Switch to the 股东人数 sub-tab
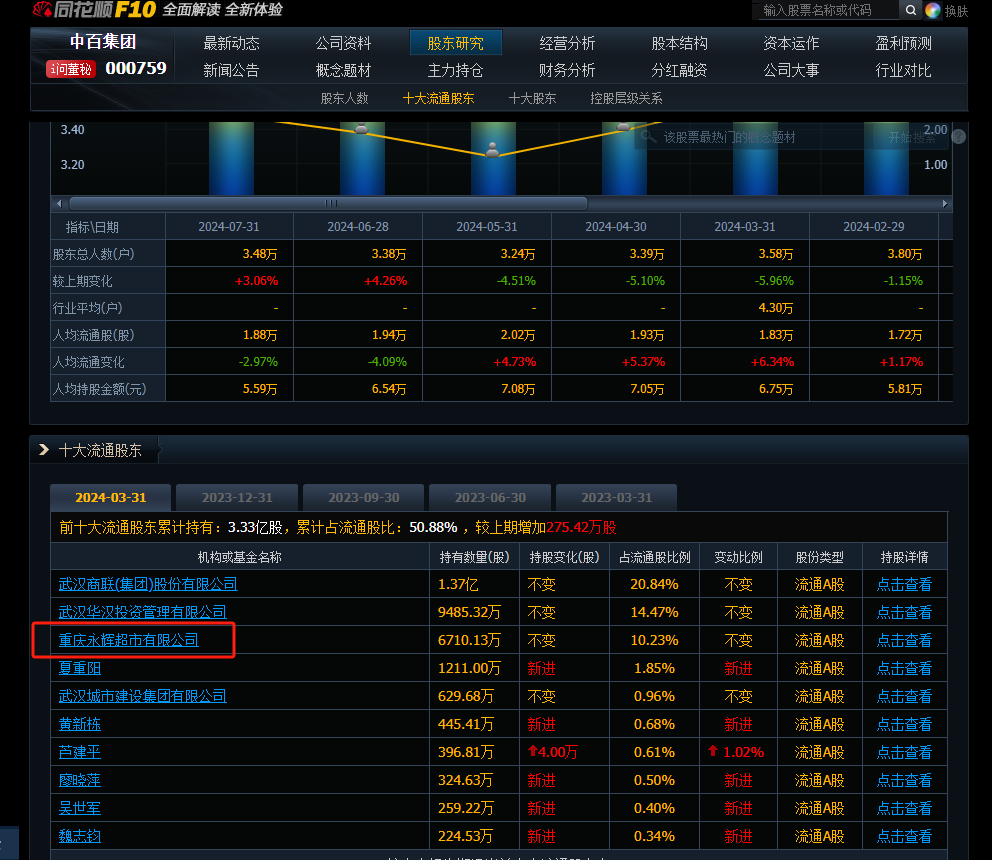 click(x=345, y=99)
